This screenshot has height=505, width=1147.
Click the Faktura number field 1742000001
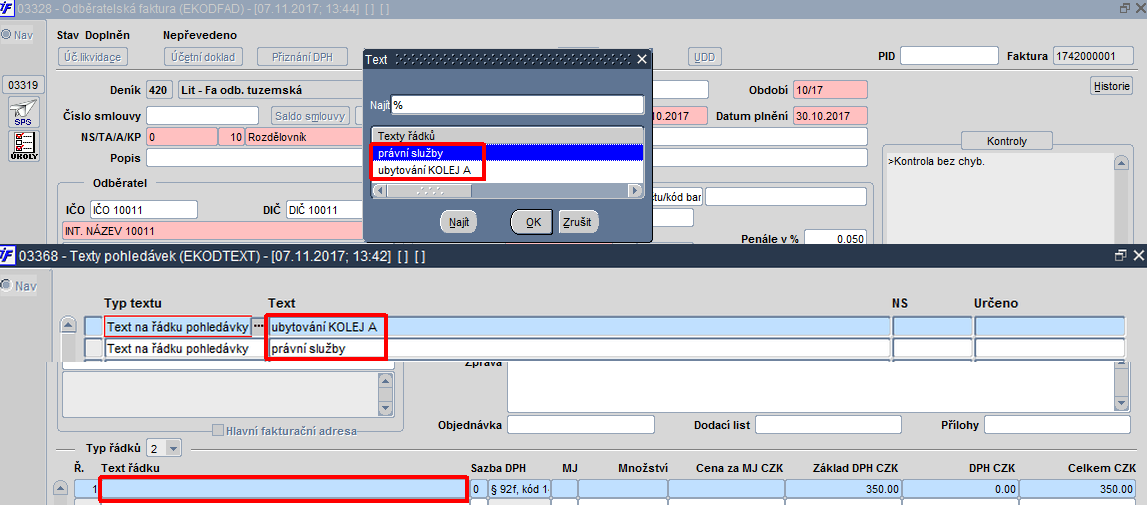(x=1092, y=56)
